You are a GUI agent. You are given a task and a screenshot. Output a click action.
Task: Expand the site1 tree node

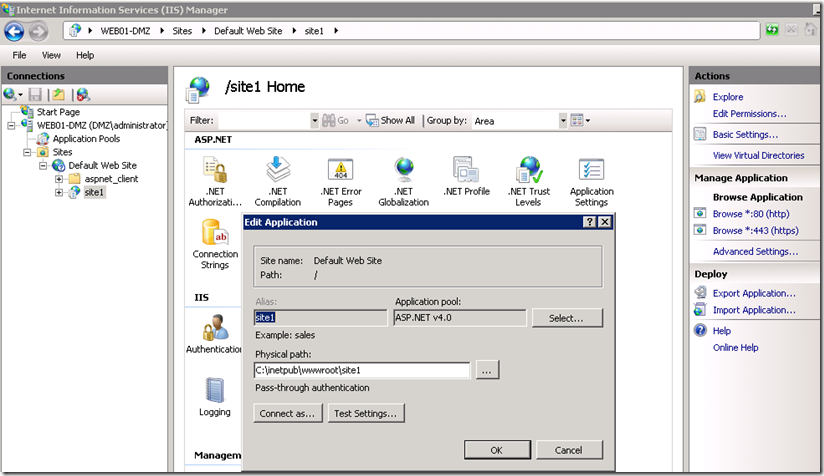point(59,192)
